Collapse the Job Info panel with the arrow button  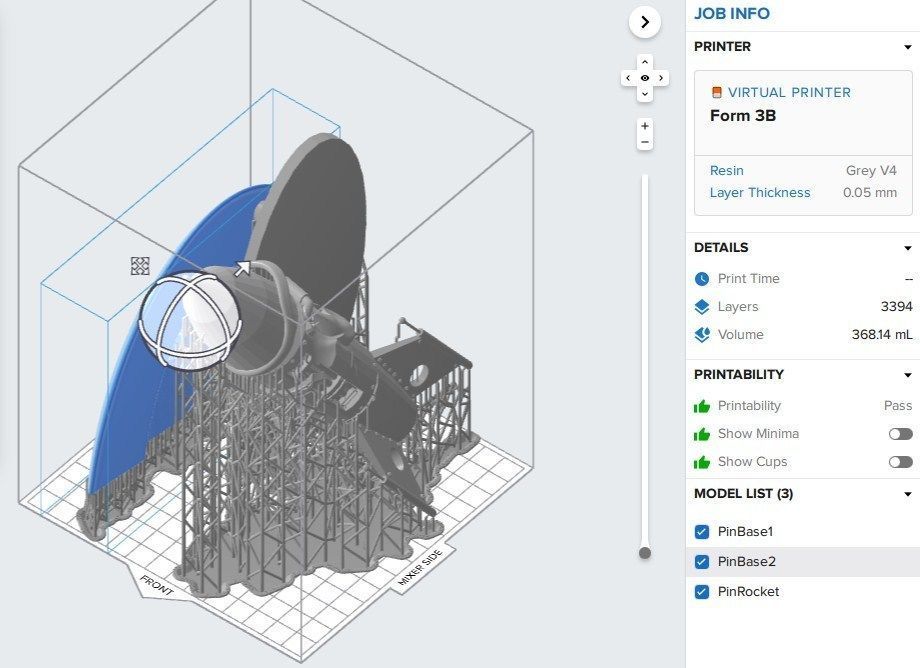point(645,22)
